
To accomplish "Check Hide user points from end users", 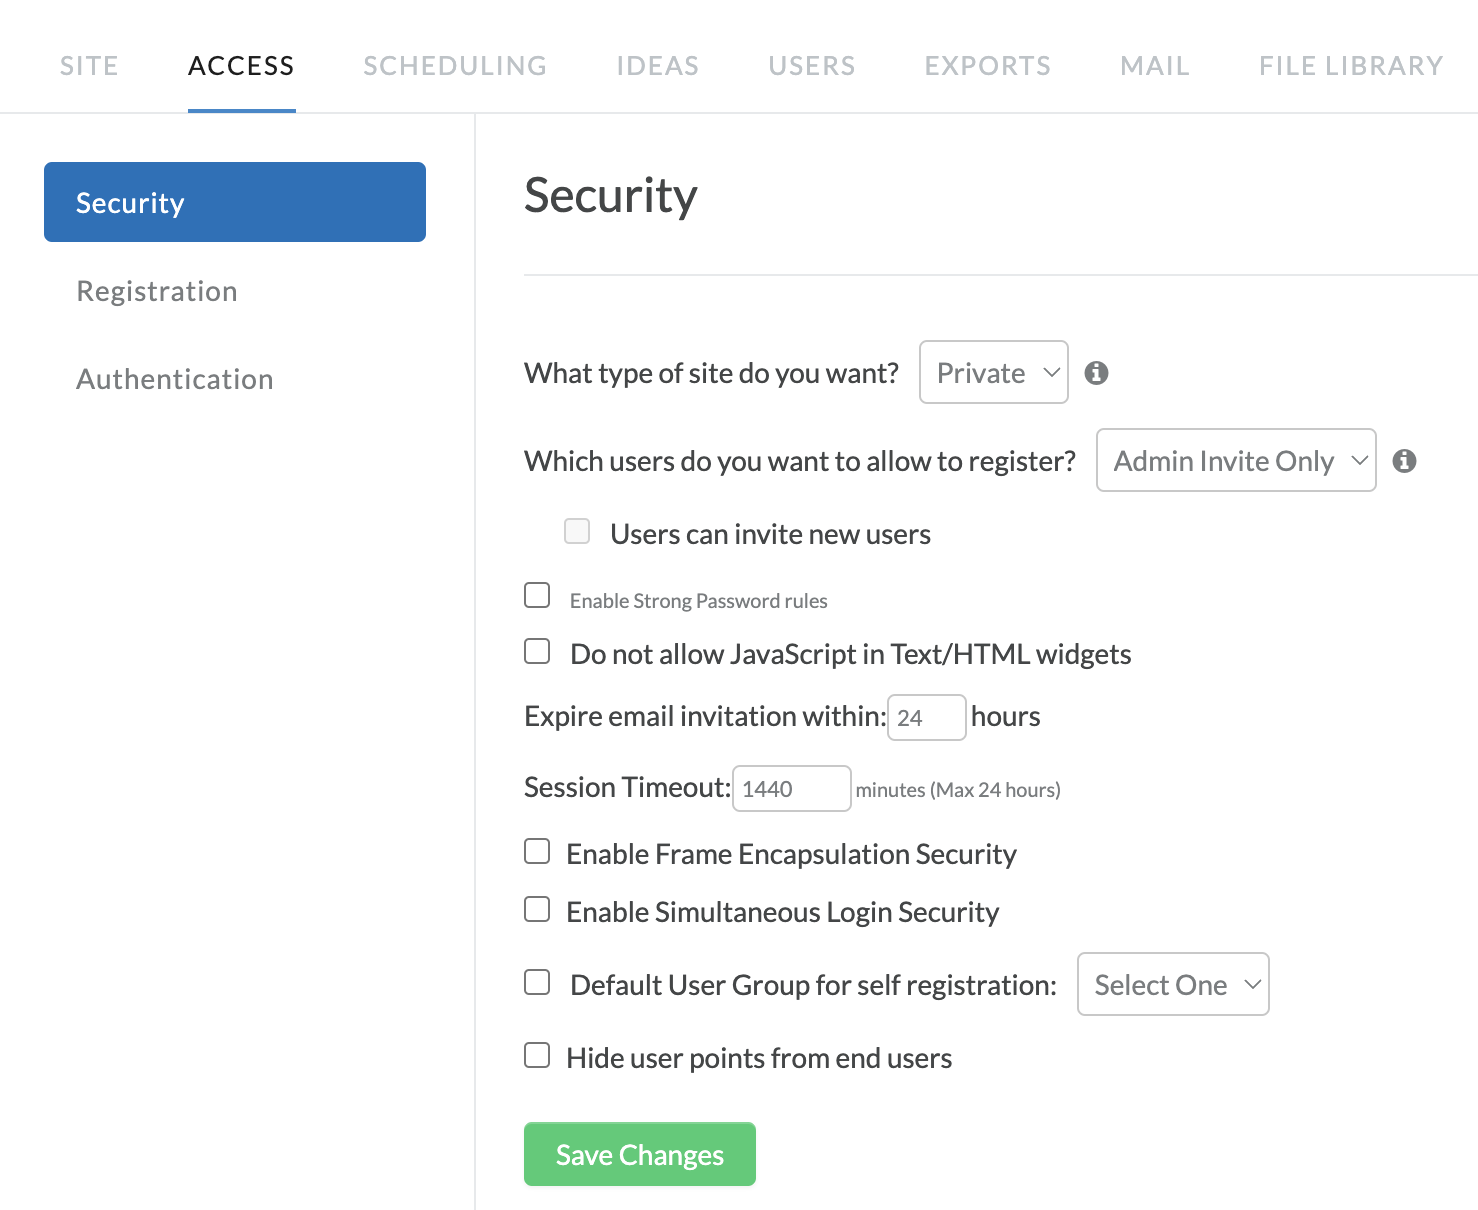I will [537, 1056].
